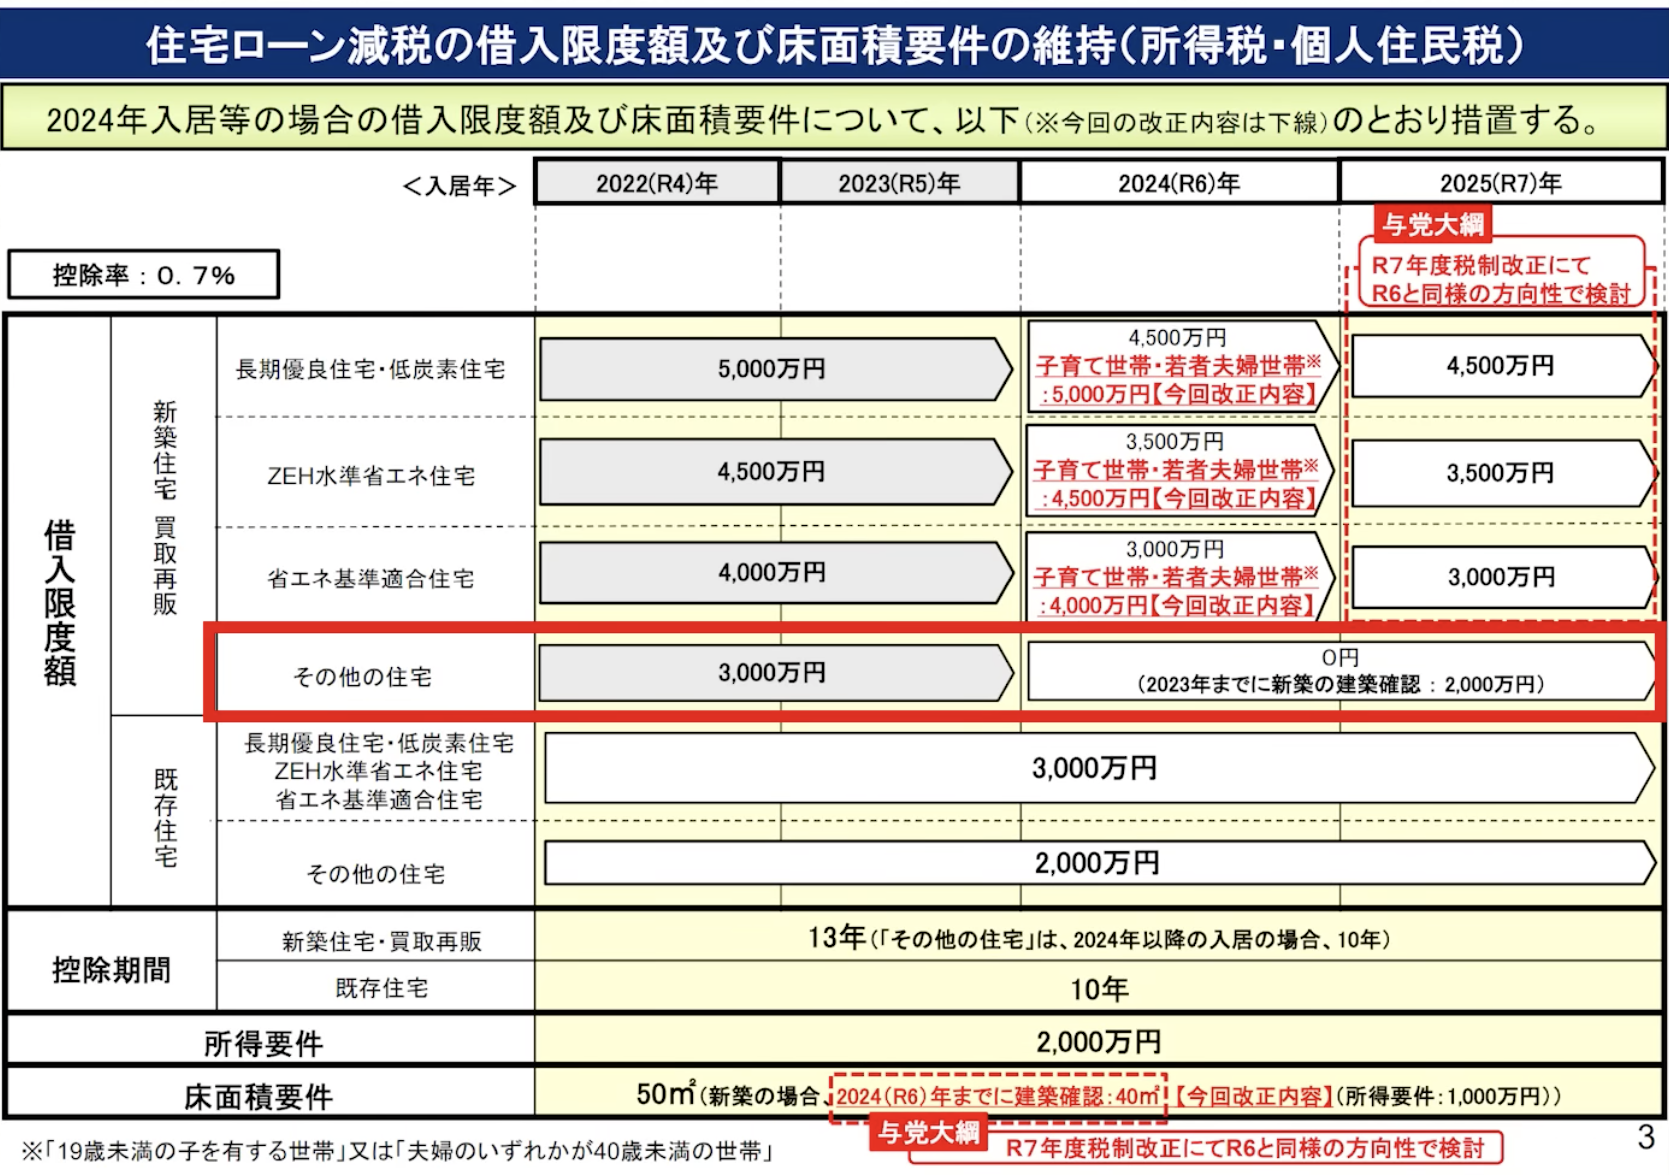Viewport: 1669px width, 1175px height.
Task: Click the 3,000万円 arrow in the 新築 その他の住宅 row
Action: coord(775,672)
